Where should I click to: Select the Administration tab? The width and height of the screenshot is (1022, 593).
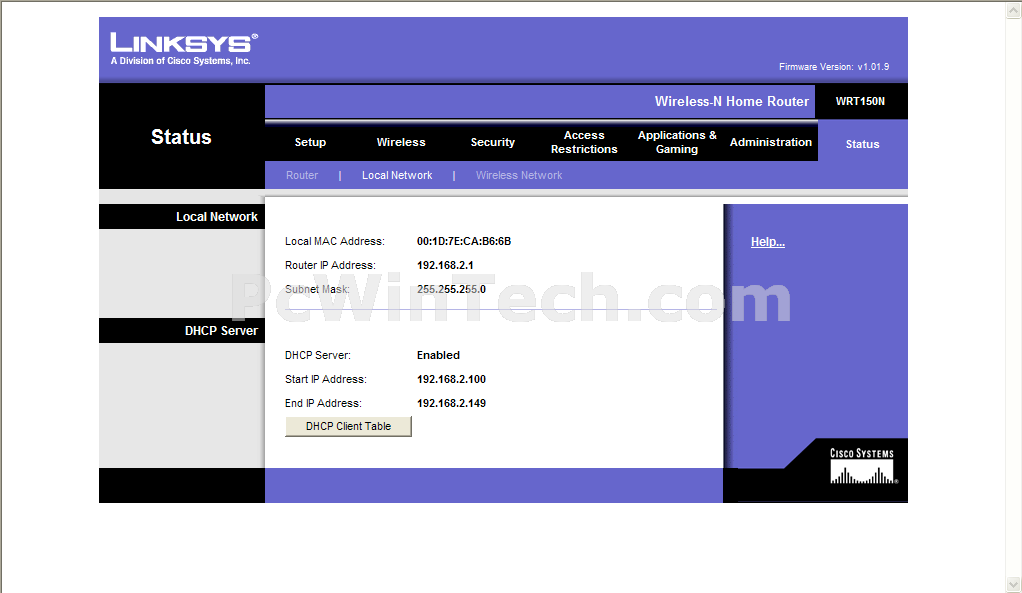tap(770, 142)
